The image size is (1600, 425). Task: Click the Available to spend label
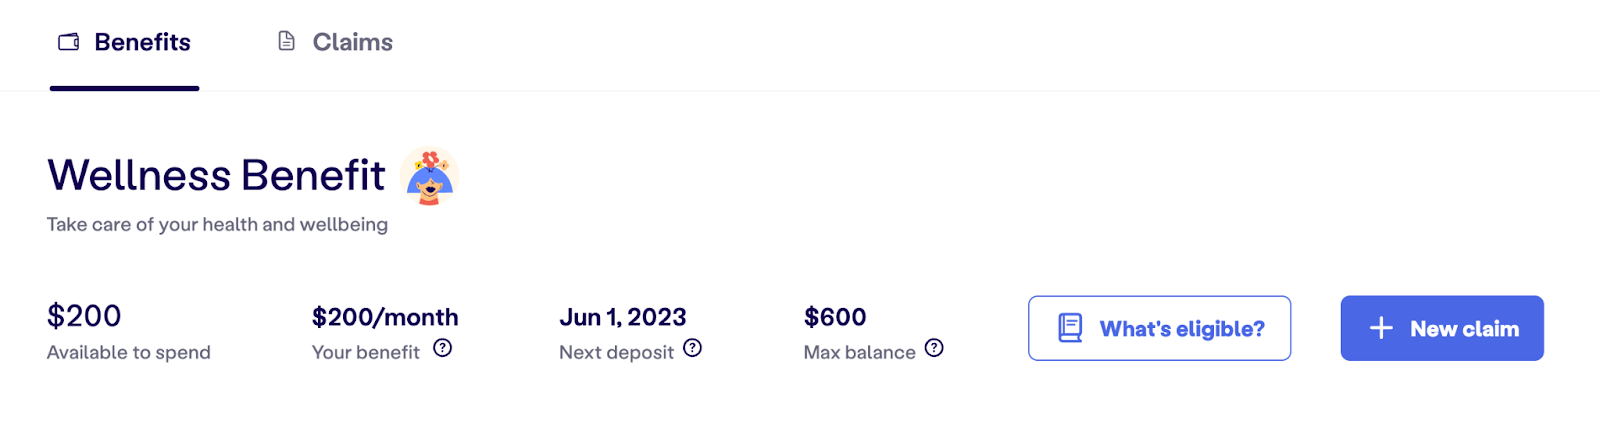pos(129,352)
